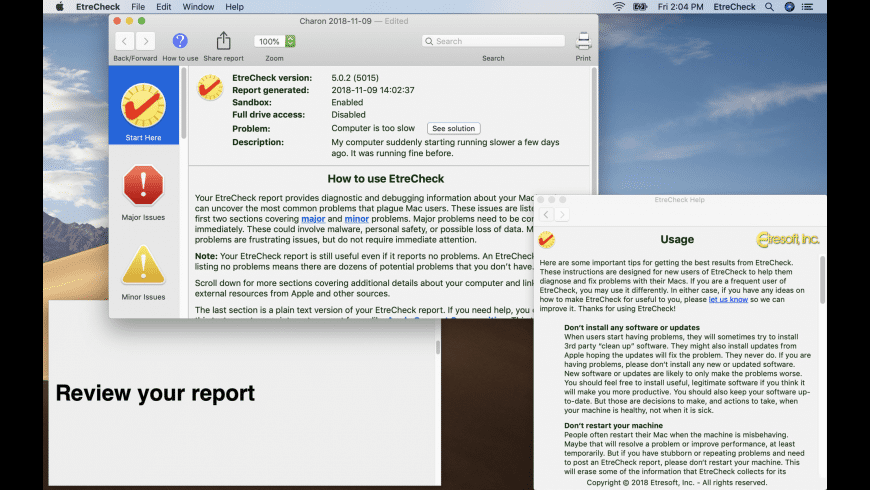Click the date and time display

pos(680,7)
